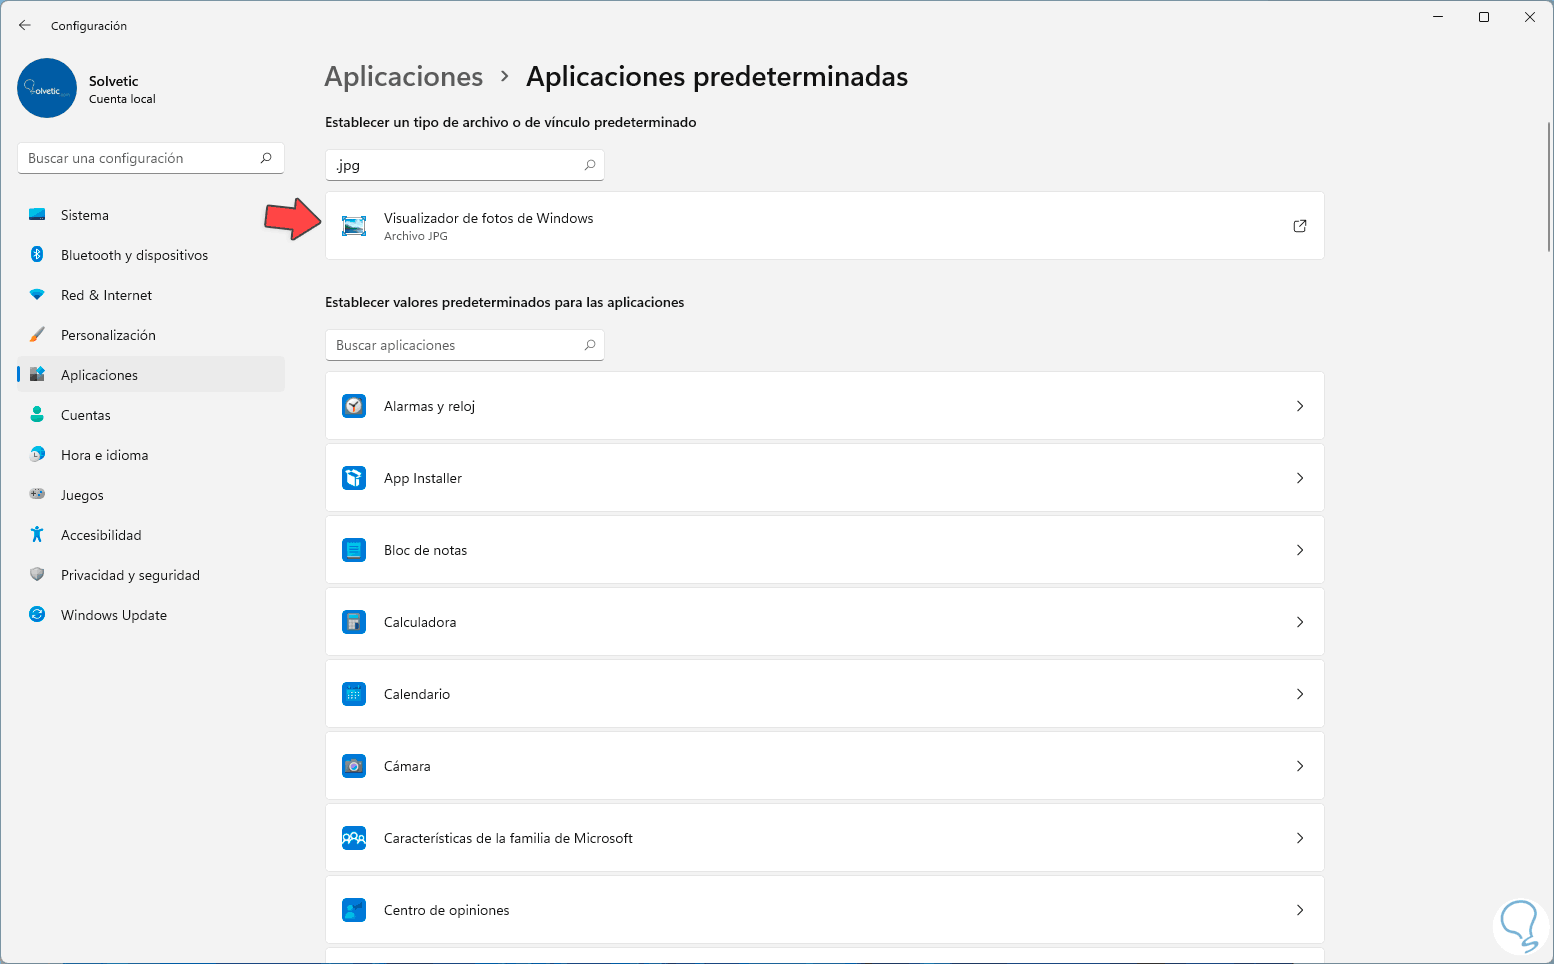Expand the Calendario app entry chevron
This screenshot has width=1554, height=964.
click(1300, 694)
